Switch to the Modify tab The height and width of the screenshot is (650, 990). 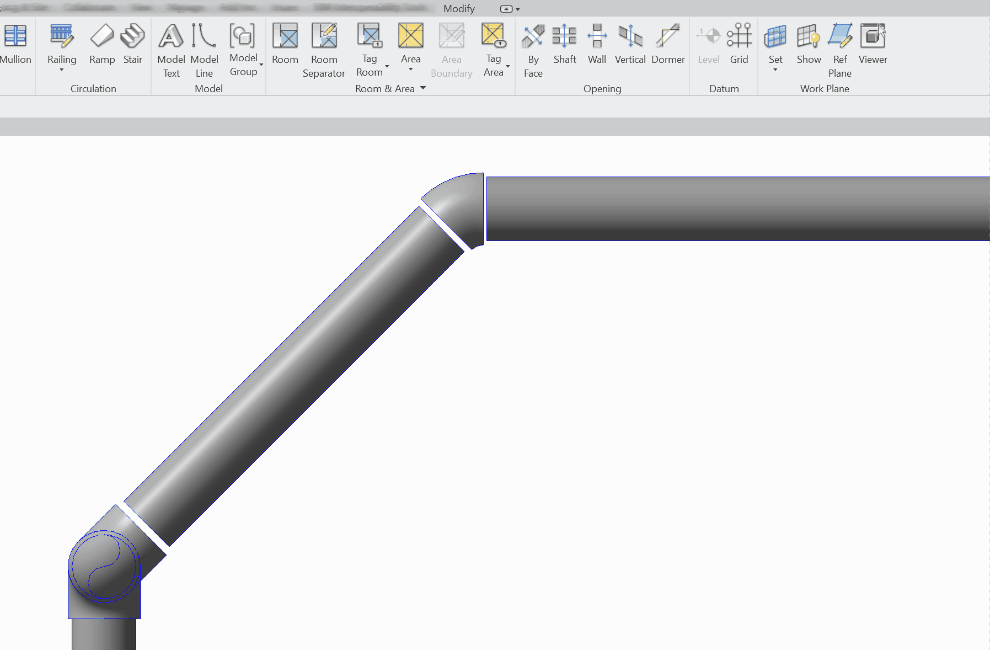point(458,8)
